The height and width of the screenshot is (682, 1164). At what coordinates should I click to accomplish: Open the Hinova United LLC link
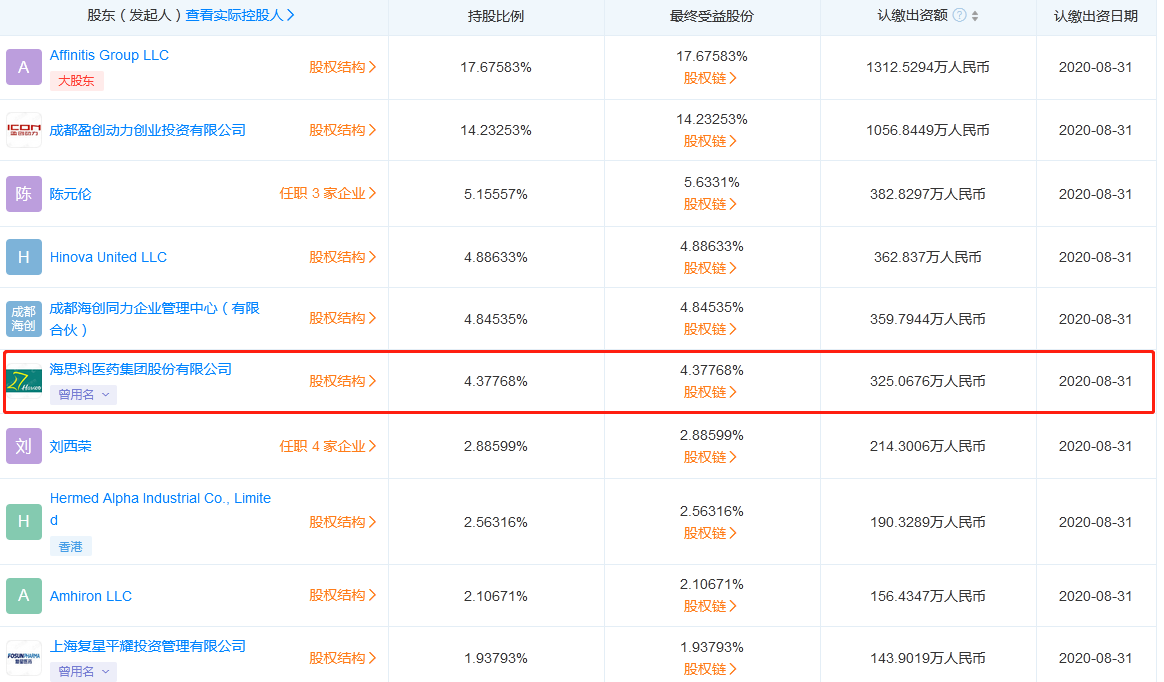108,258
